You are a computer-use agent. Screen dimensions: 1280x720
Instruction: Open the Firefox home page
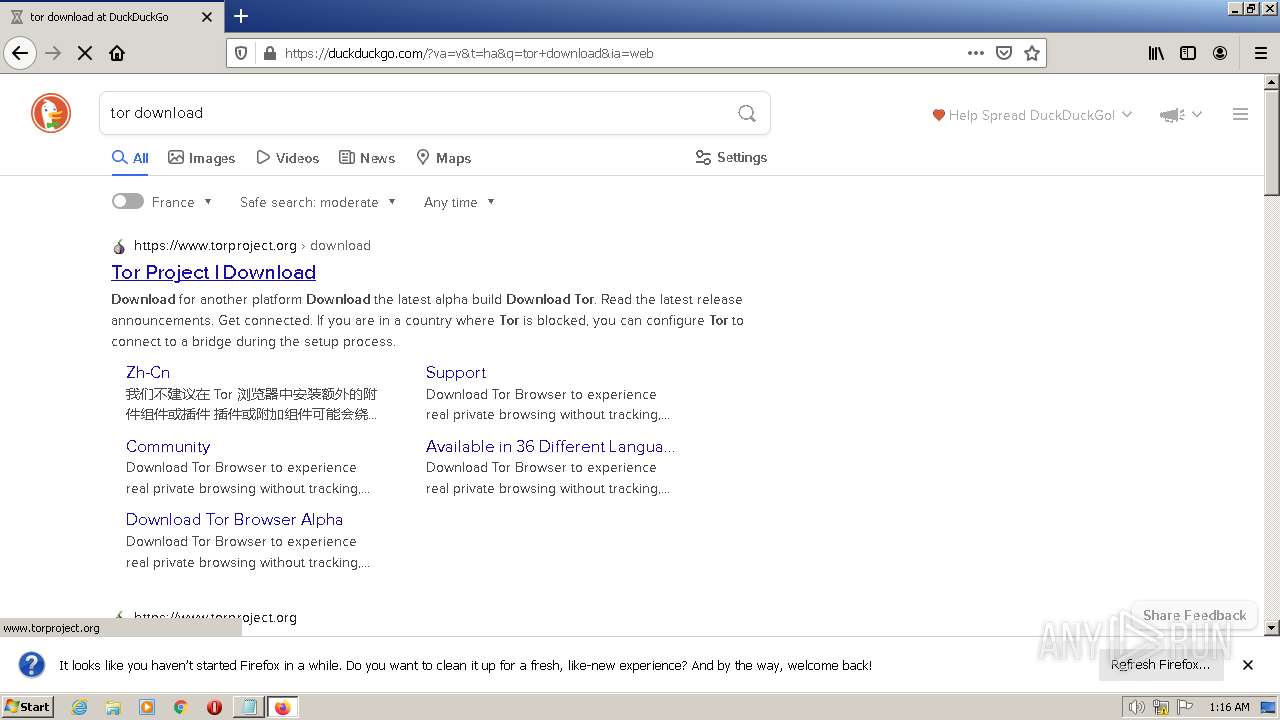pos(117,53)
